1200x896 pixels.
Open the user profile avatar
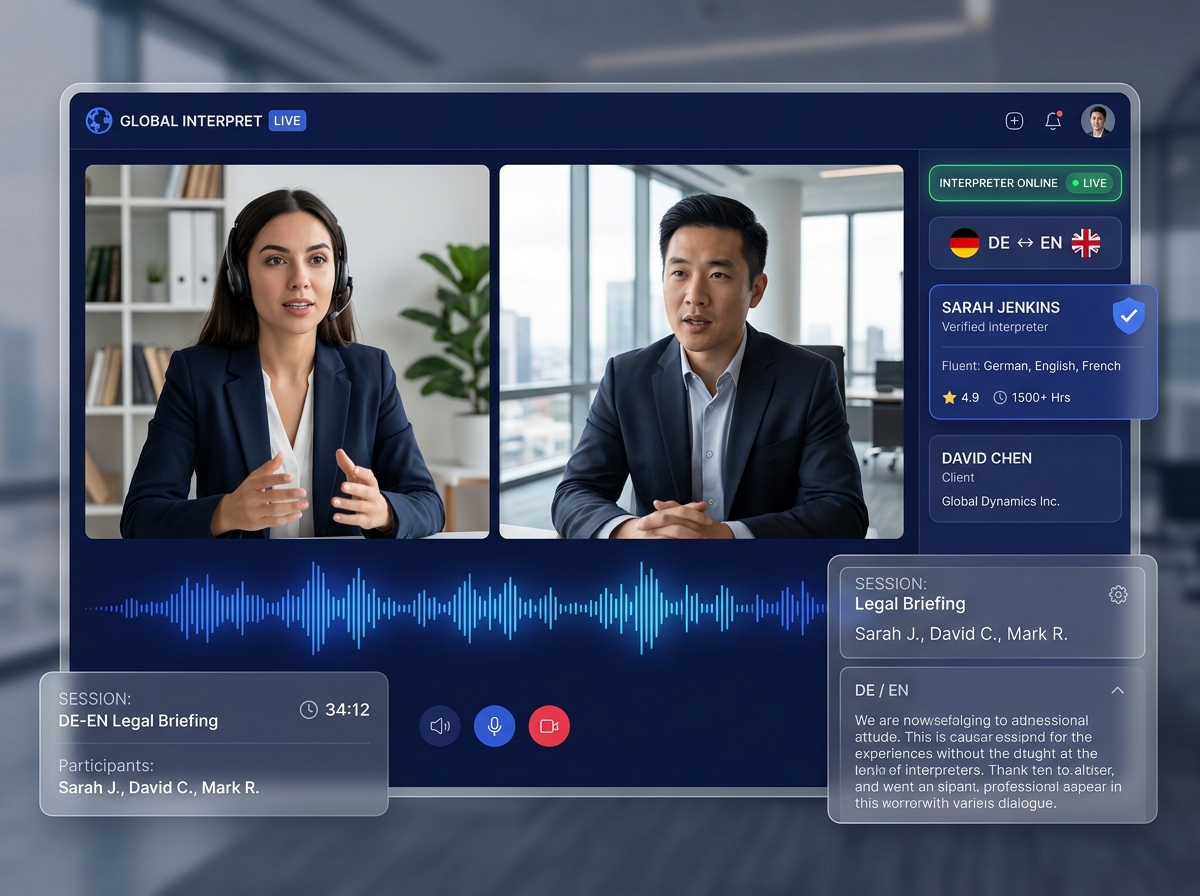[1098, 121]
